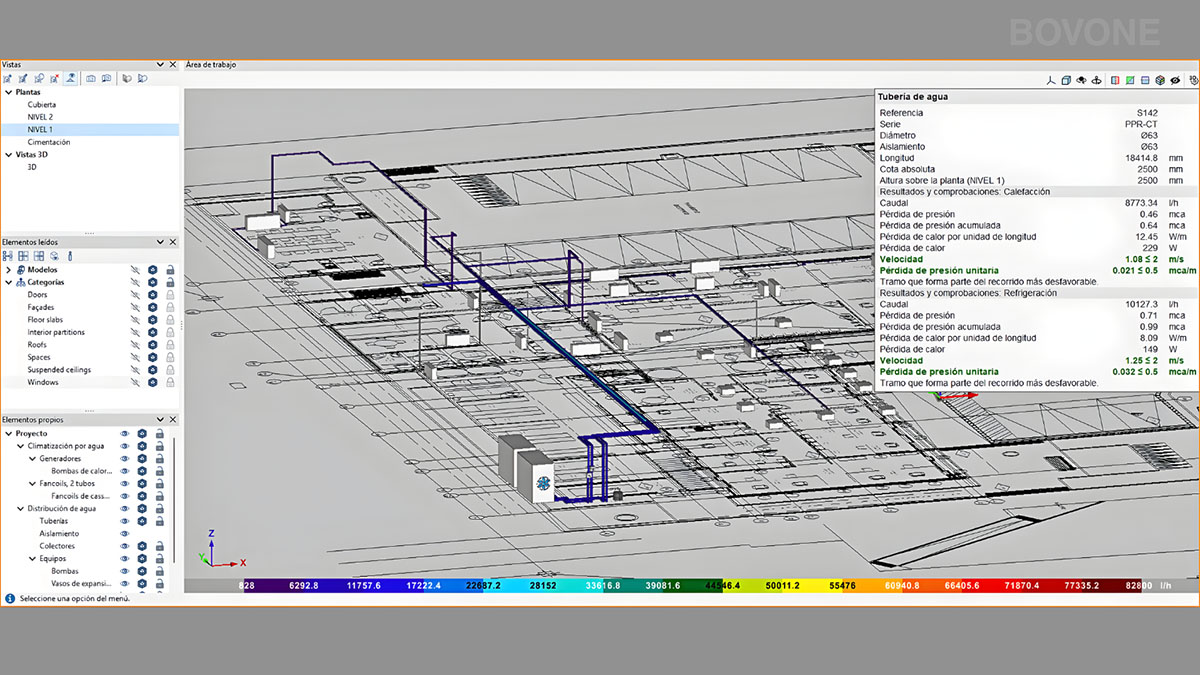Click the lock icon next to Modelos
Screen dimensions: 1200x675
tap(171, 270)
